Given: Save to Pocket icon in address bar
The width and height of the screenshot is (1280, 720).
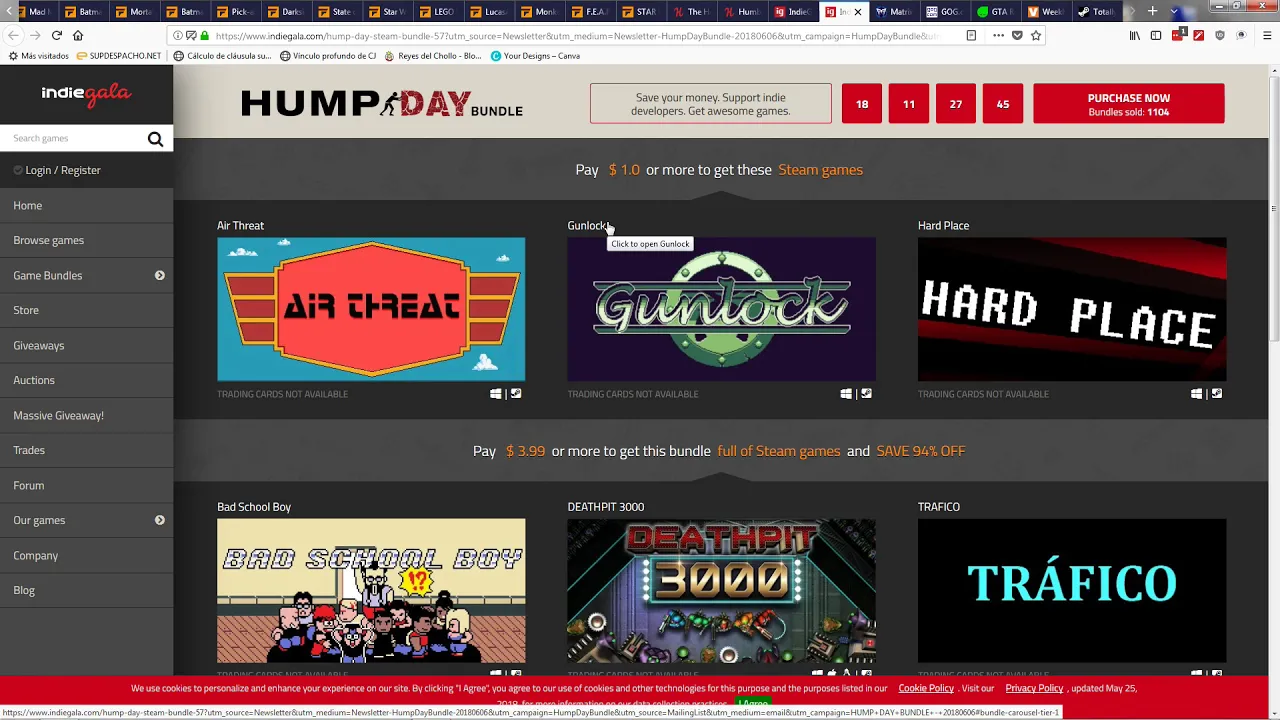Looking at the screenshot, I should [x=1017, y=35].
